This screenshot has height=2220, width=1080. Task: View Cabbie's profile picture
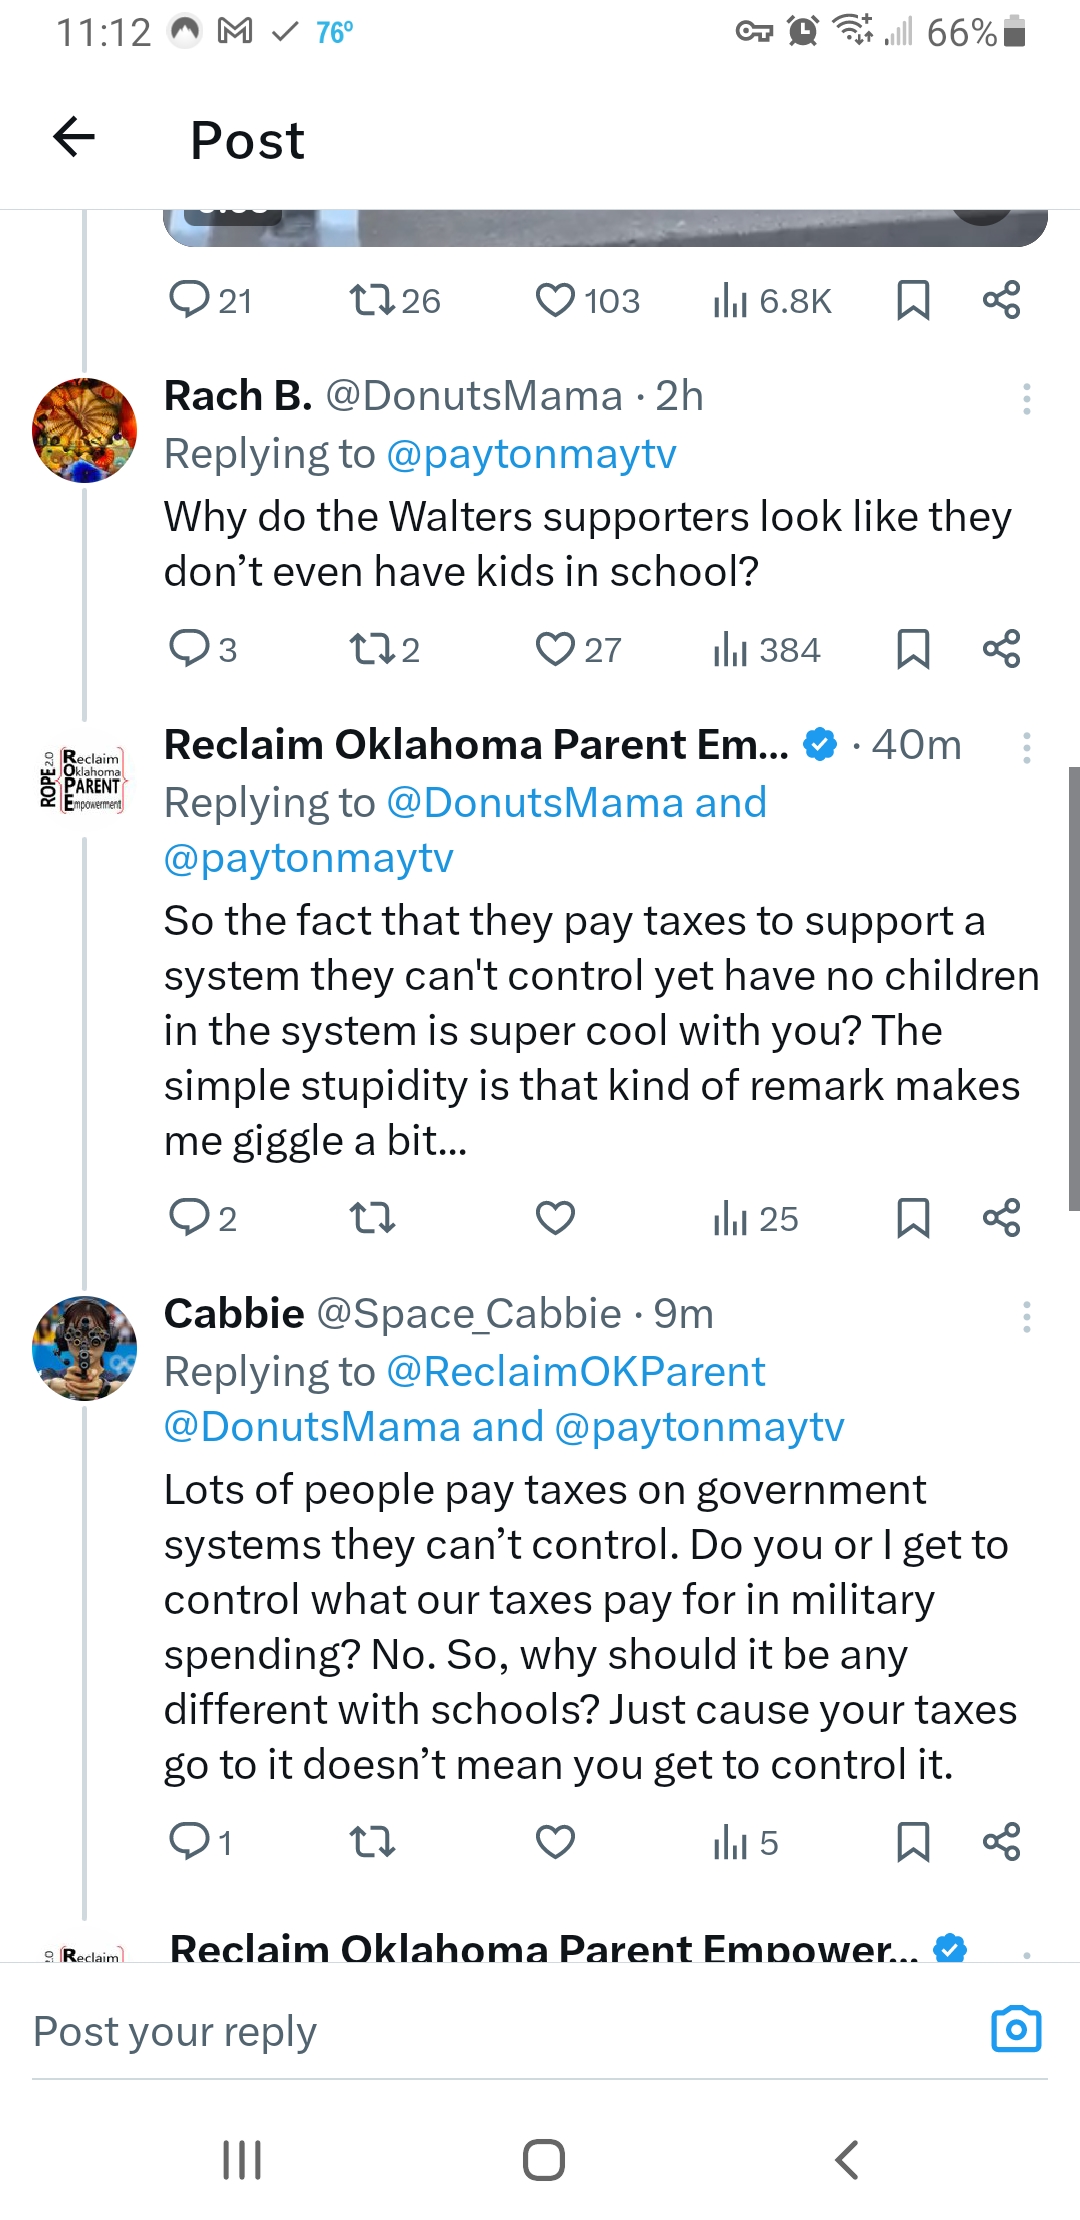pos(85,1348)
